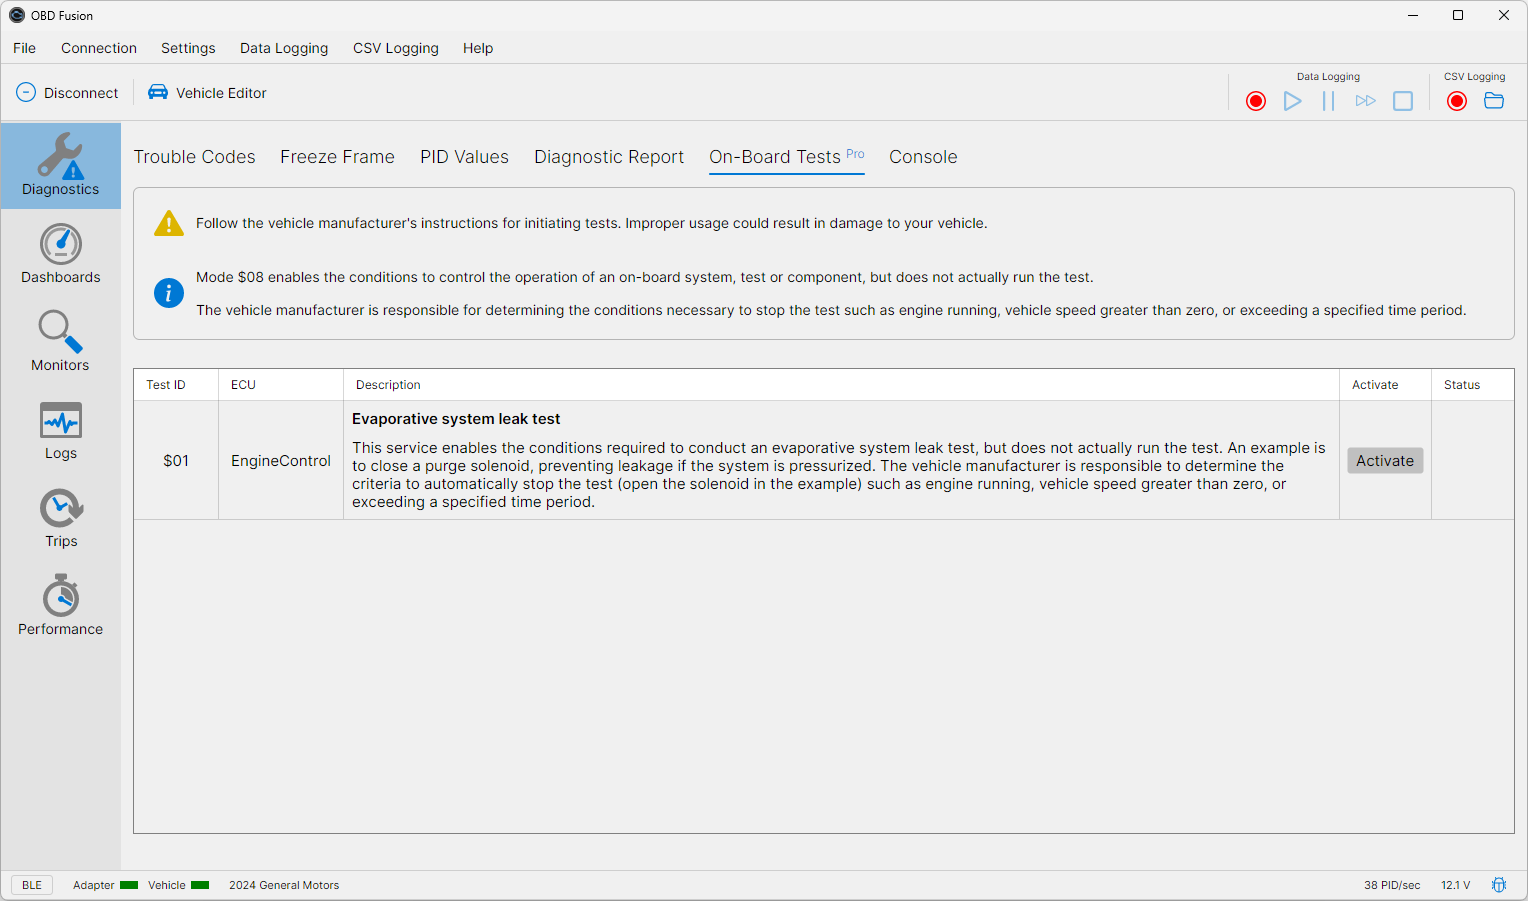Image resolution: width=1528 pixels, height=901 pixels.
Task: Activate the evaporative system leak test
Action: click(1384, 461)
